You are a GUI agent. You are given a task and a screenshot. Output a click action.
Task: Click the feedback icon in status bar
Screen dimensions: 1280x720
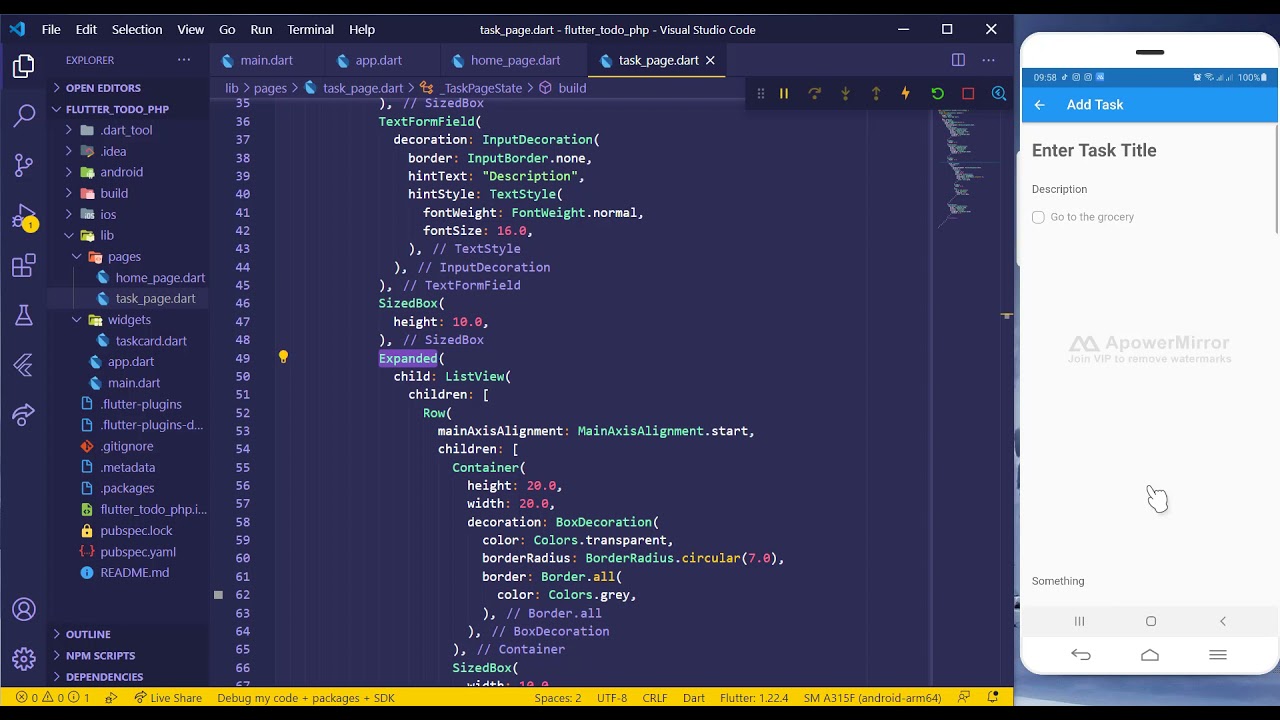964,697
